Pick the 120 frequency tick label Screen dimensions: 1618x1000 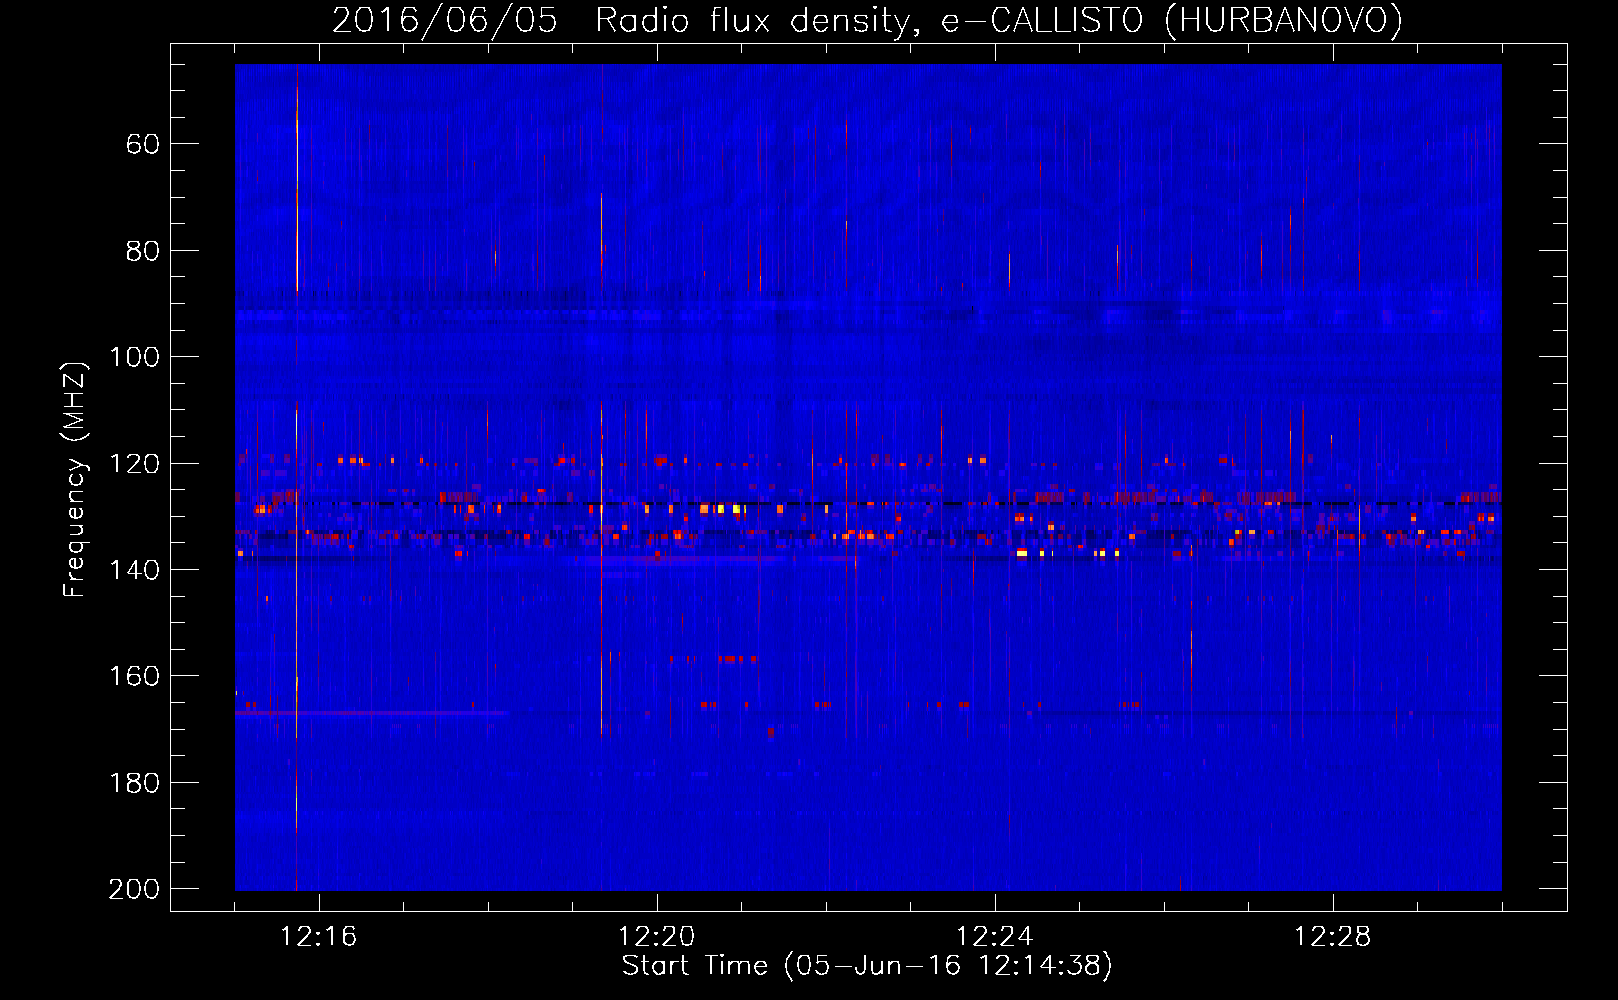pyautogui.click(x=135, y=464)
